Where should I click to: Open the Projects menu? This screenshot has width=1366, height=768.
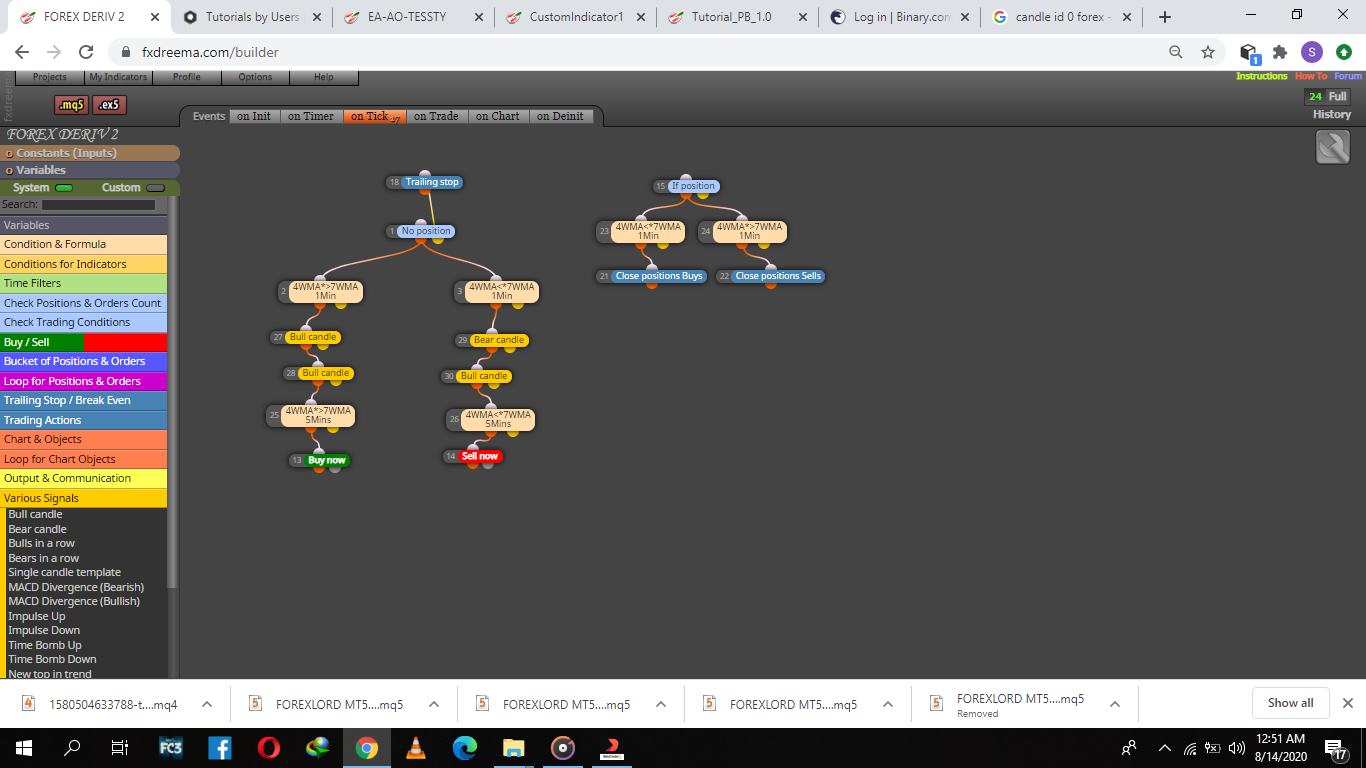(x=50, y=77)
